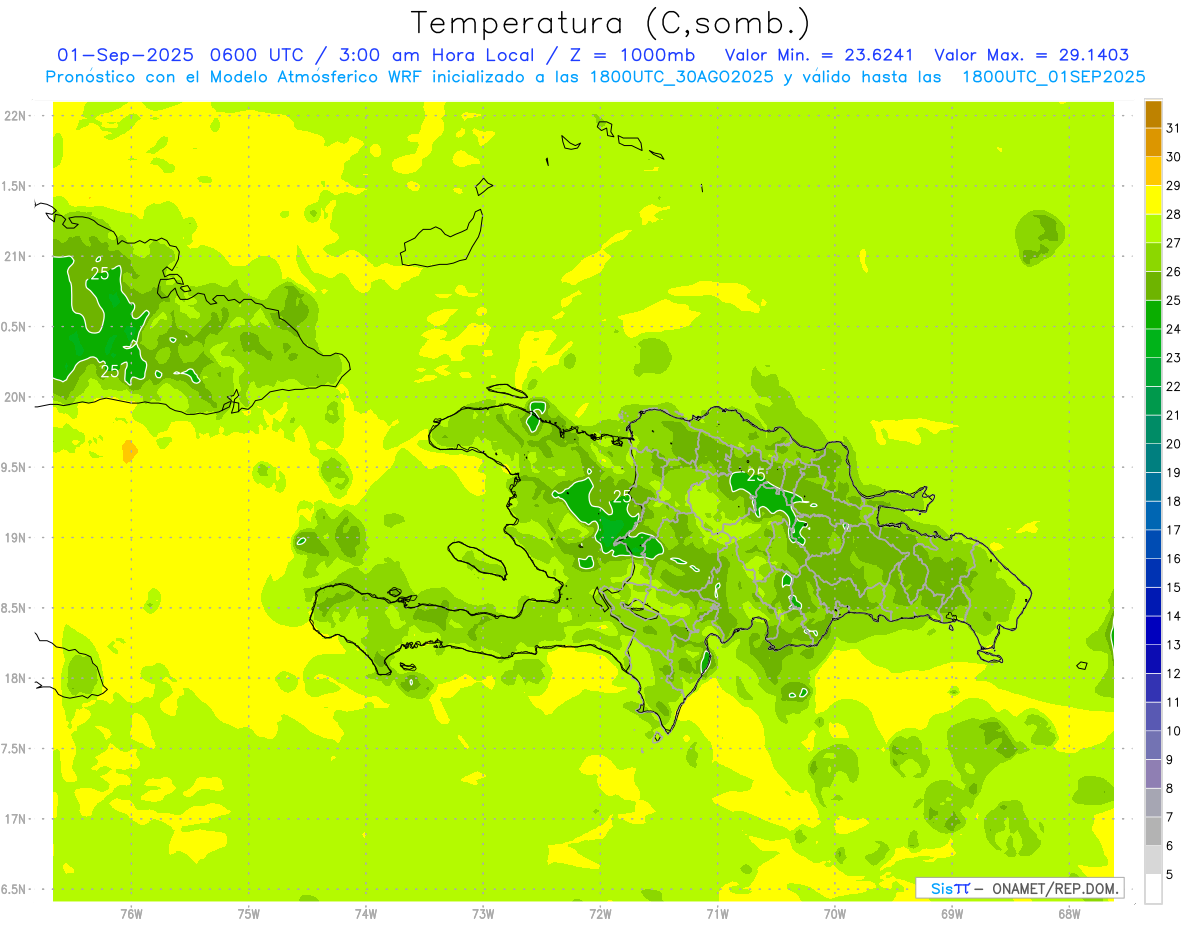Viewport: 1200px width, 927px height.
Task: Click '3:00 am Hora Local' text
Action: (435, 55)
